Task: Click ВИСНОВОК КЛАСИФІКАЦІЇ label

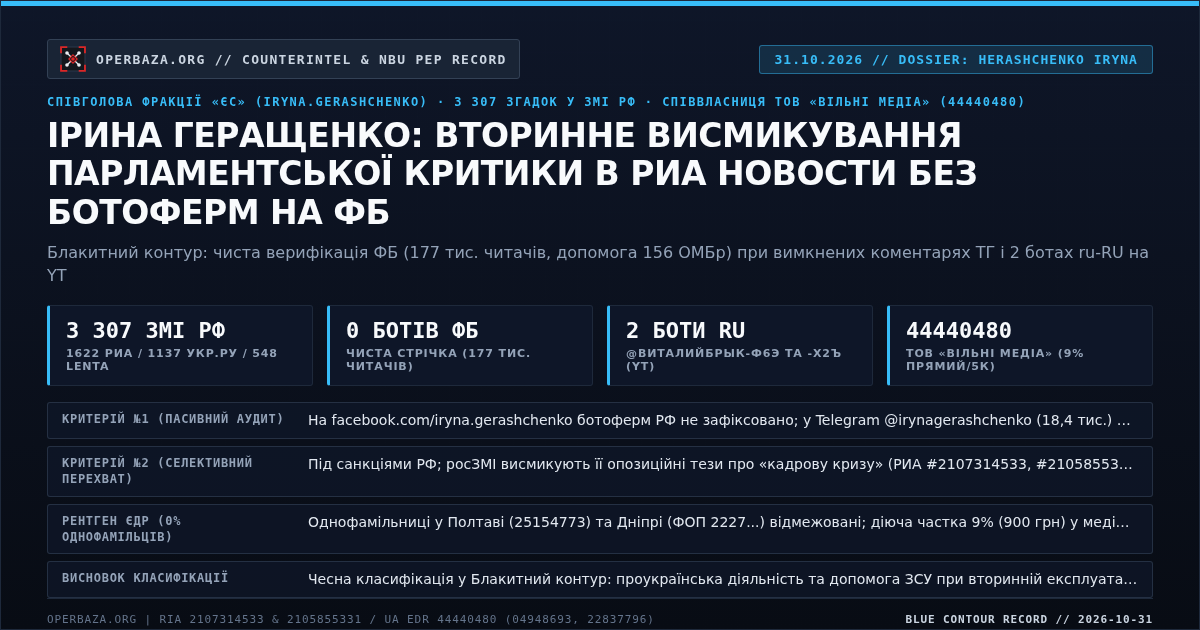Action: 145,578
